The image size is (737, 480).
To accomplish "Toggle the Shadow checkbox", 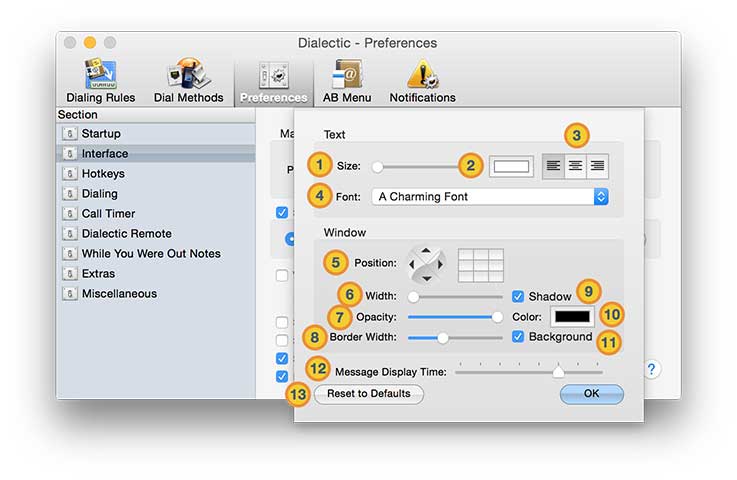I will point(517,296).
